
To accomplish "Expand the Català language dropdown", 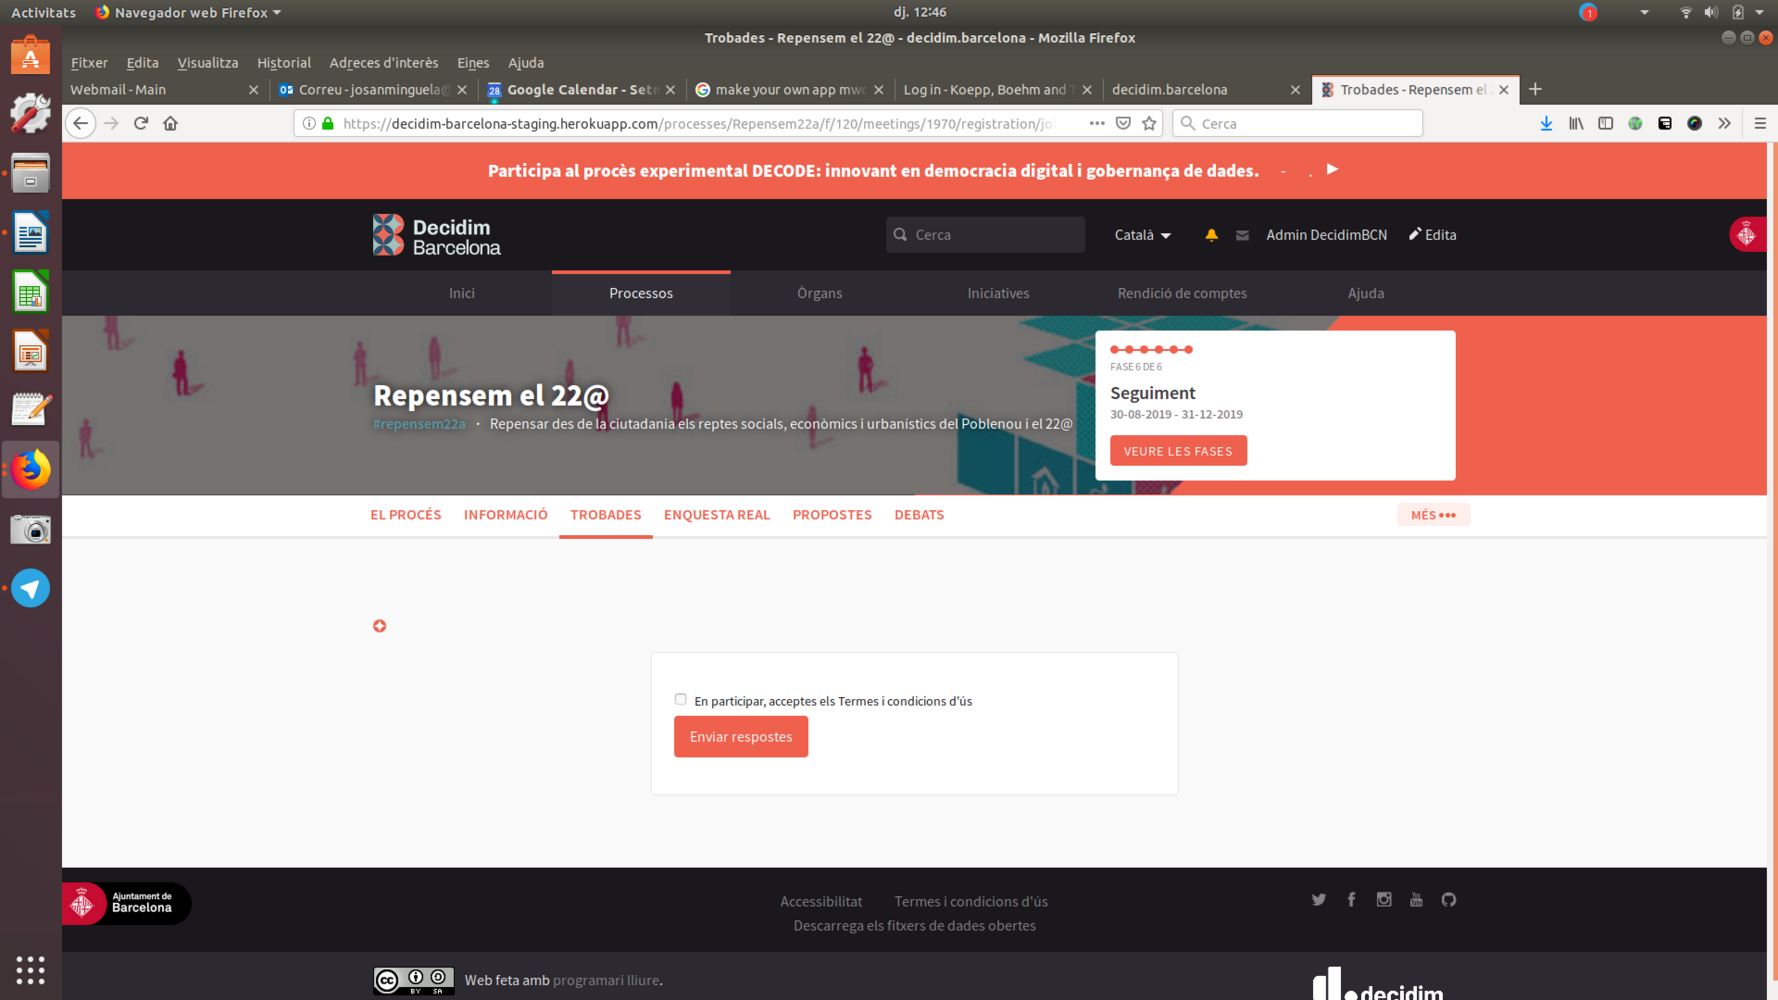I will (x=1142, y=235).
